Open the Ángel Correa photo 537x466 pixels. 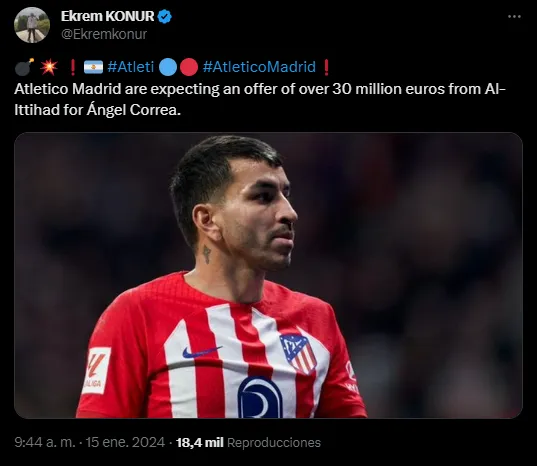coord(268,275)
